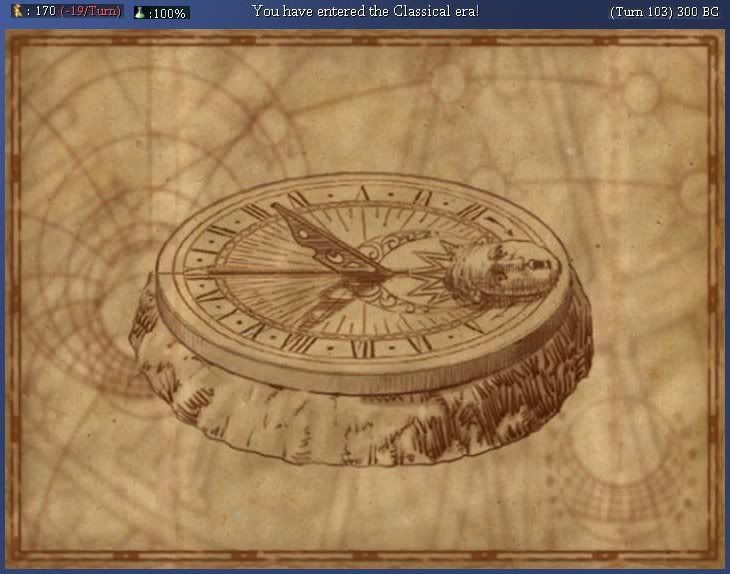730x574 pixels.
Task: Click the red -19/Turn income text
Action: [91, 11]
